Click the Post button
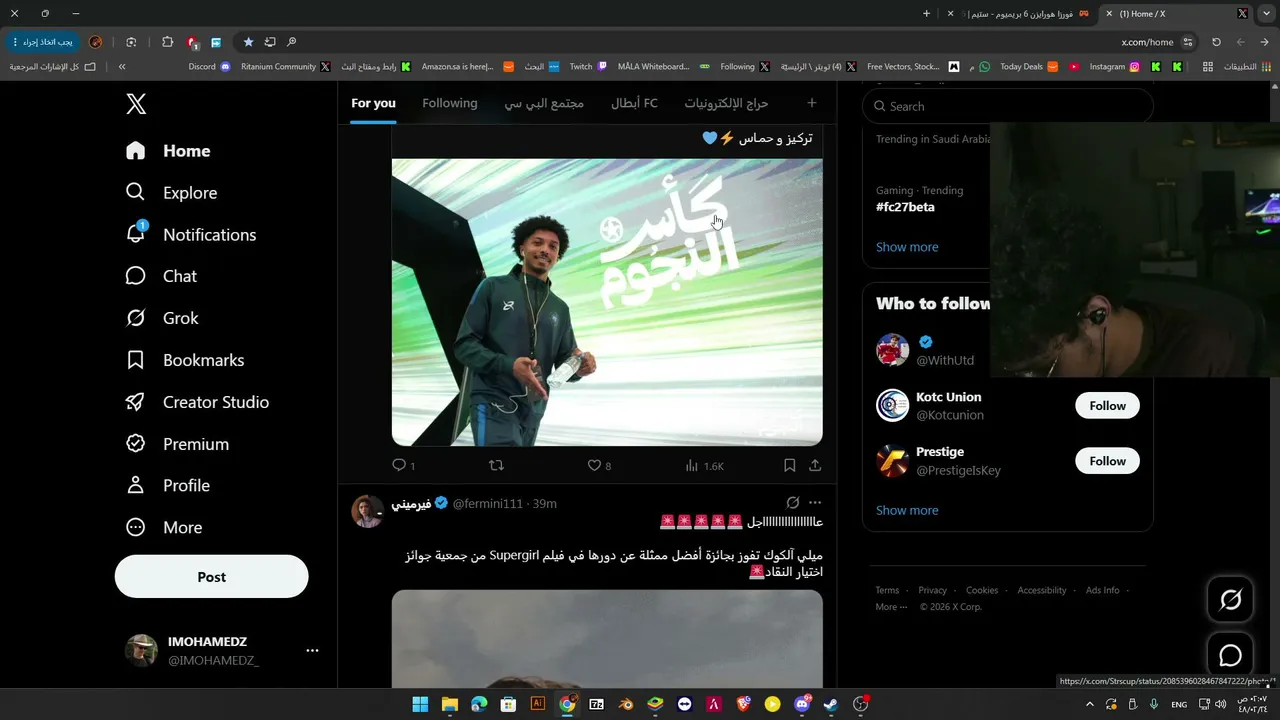 click(212, 577)
